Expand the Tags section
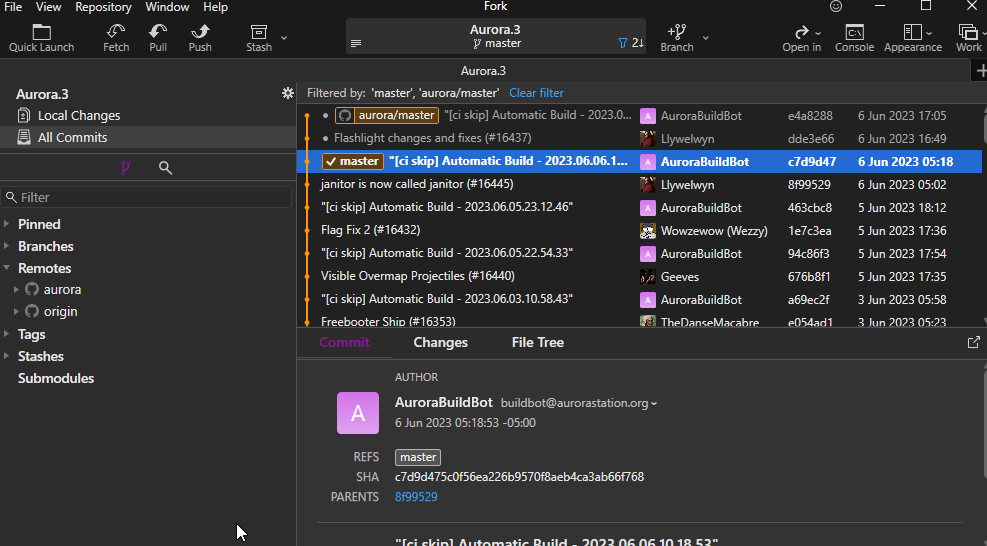 pyautogui.click(x=6, y=334)
